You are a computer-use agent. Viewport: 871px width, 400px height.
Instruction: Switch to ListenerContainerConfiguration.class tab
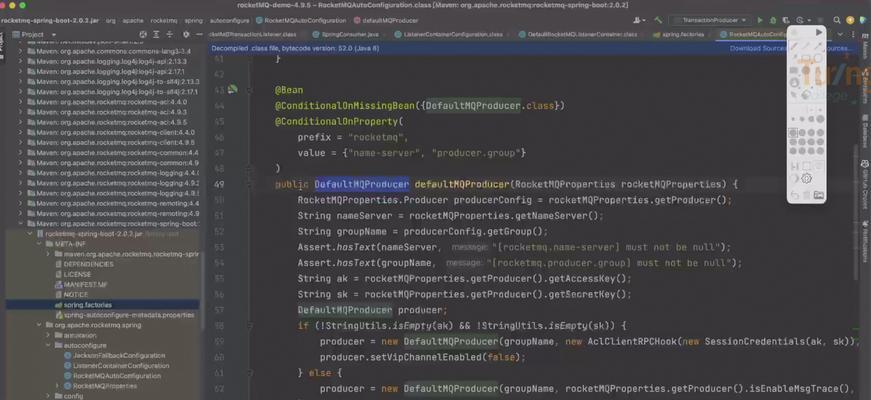pyautogui.click(x=449, y=34)
